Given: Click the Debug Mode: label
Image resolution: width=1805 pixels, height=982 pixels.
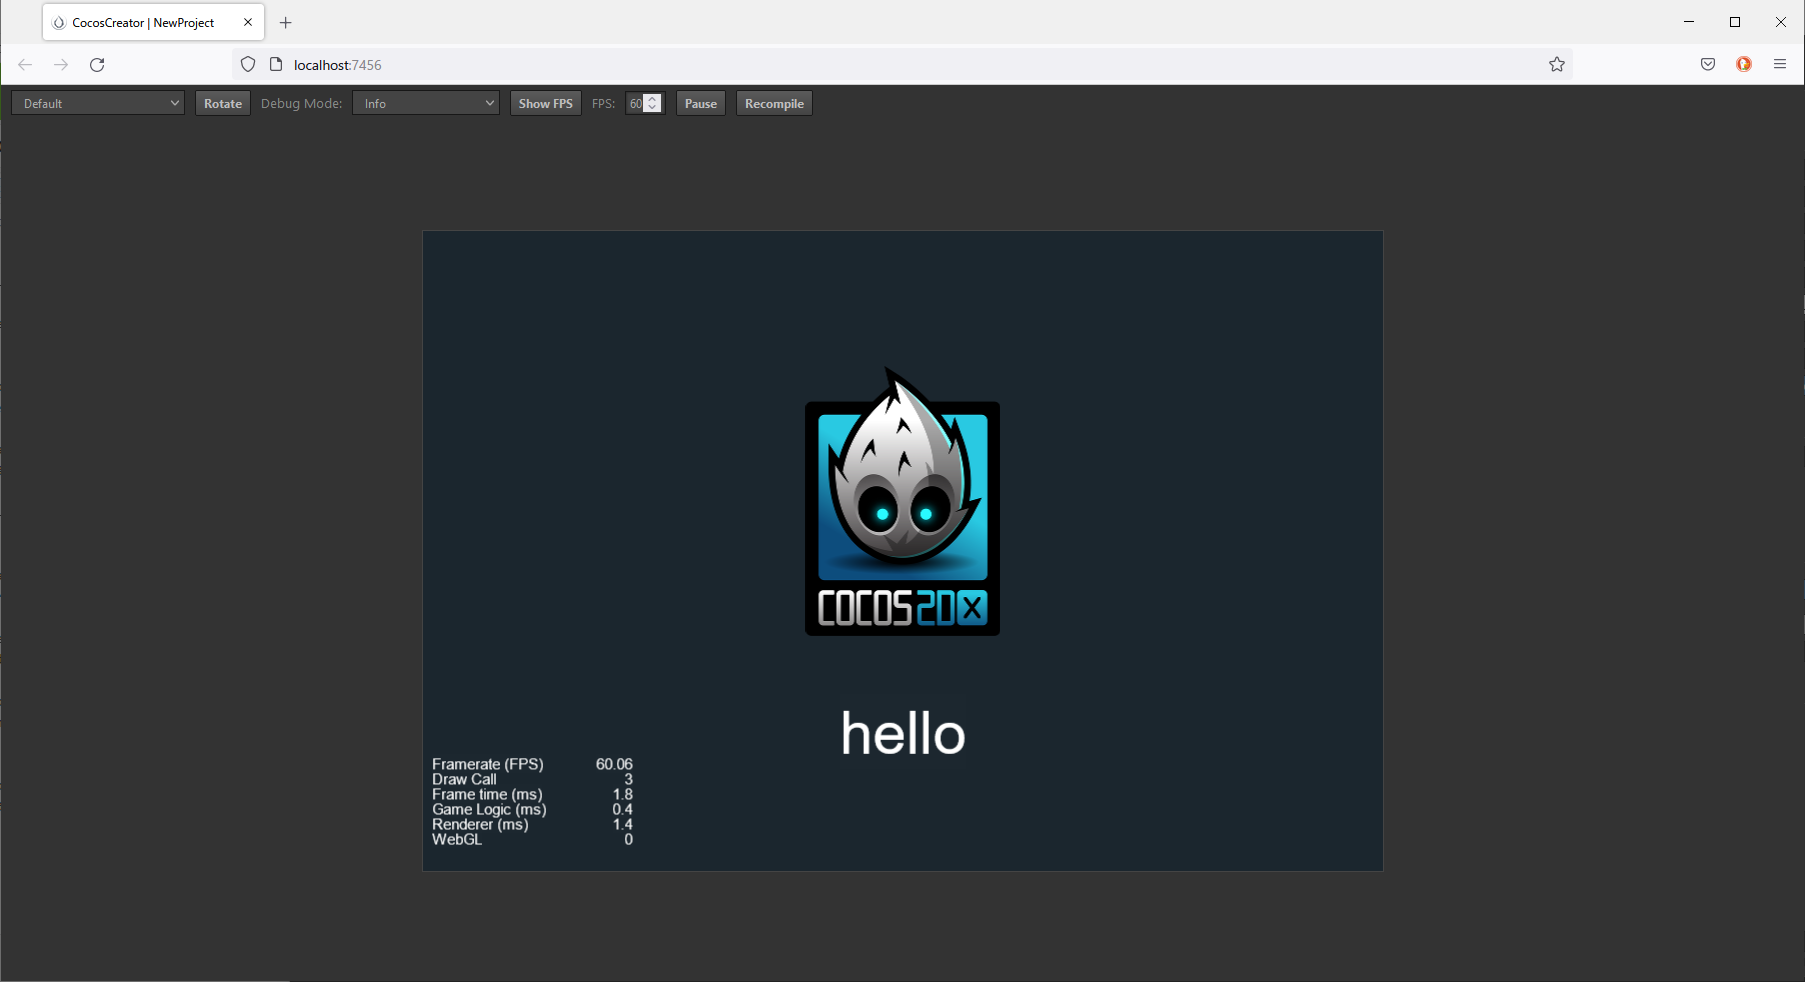Looking at the screenshot, I should tap(301, 104).
